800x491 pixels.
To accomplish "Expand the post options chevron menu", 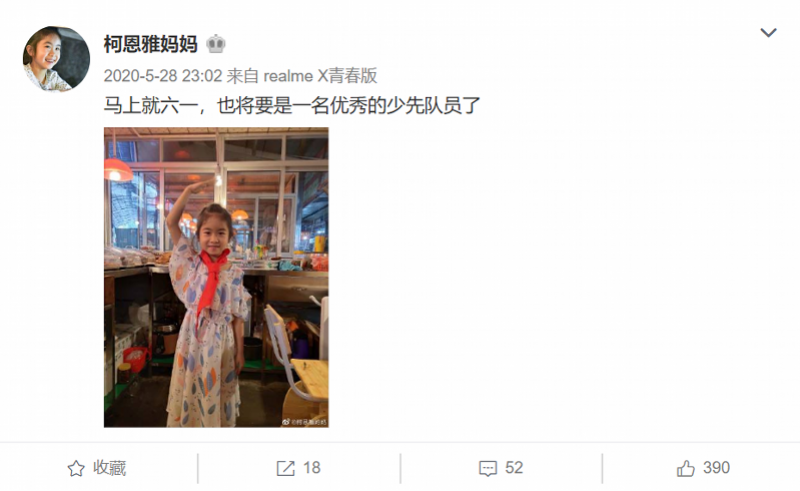I will point(768,33).
